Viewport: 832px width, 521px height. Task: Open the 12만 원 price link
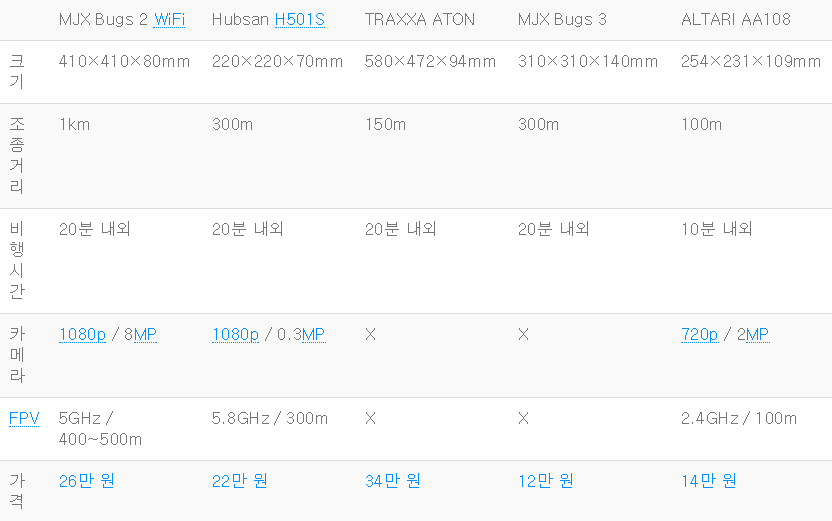point(545,481)
